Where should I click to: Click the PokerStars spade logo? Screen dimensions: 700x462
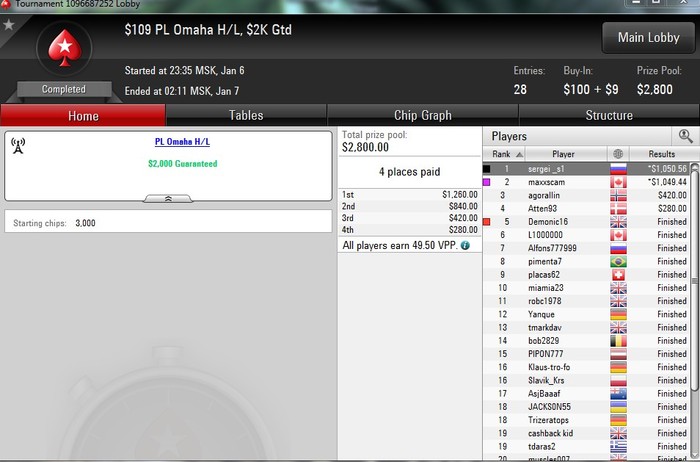(65, 48)
